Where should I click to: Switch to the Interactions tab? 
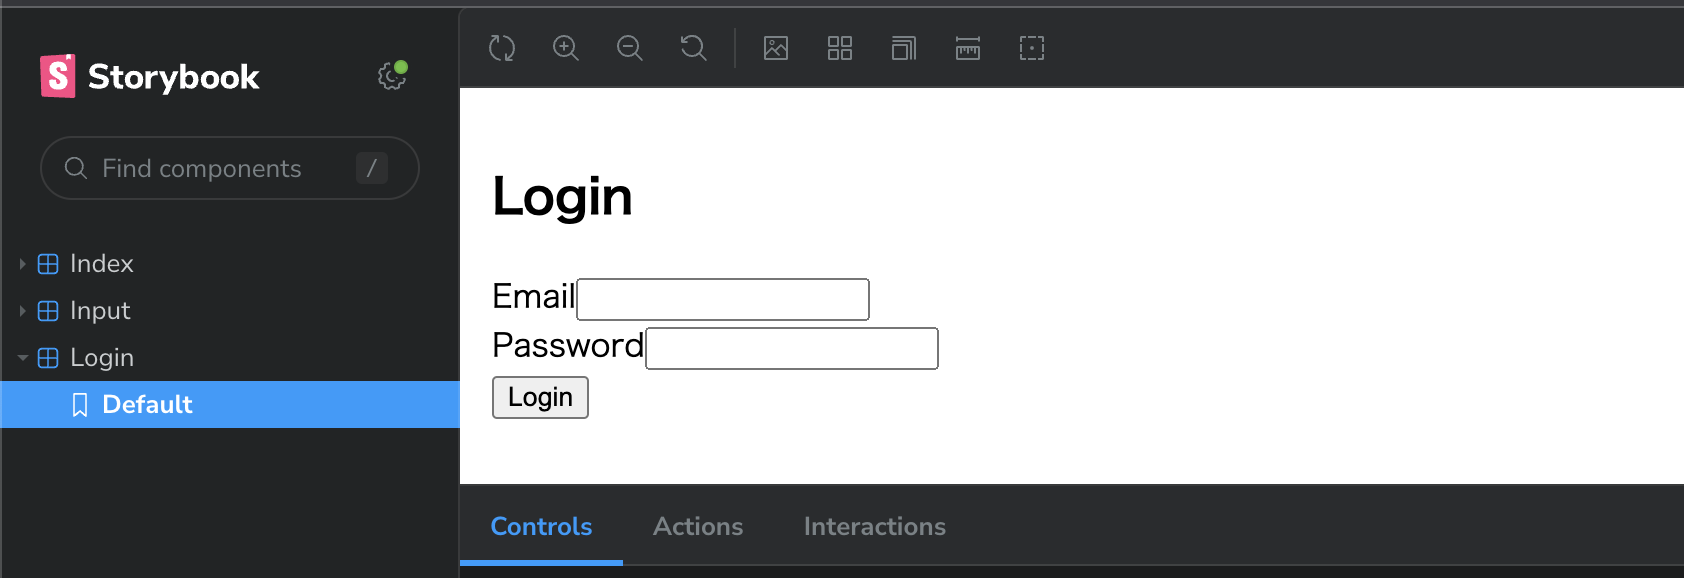click(874, 526)
